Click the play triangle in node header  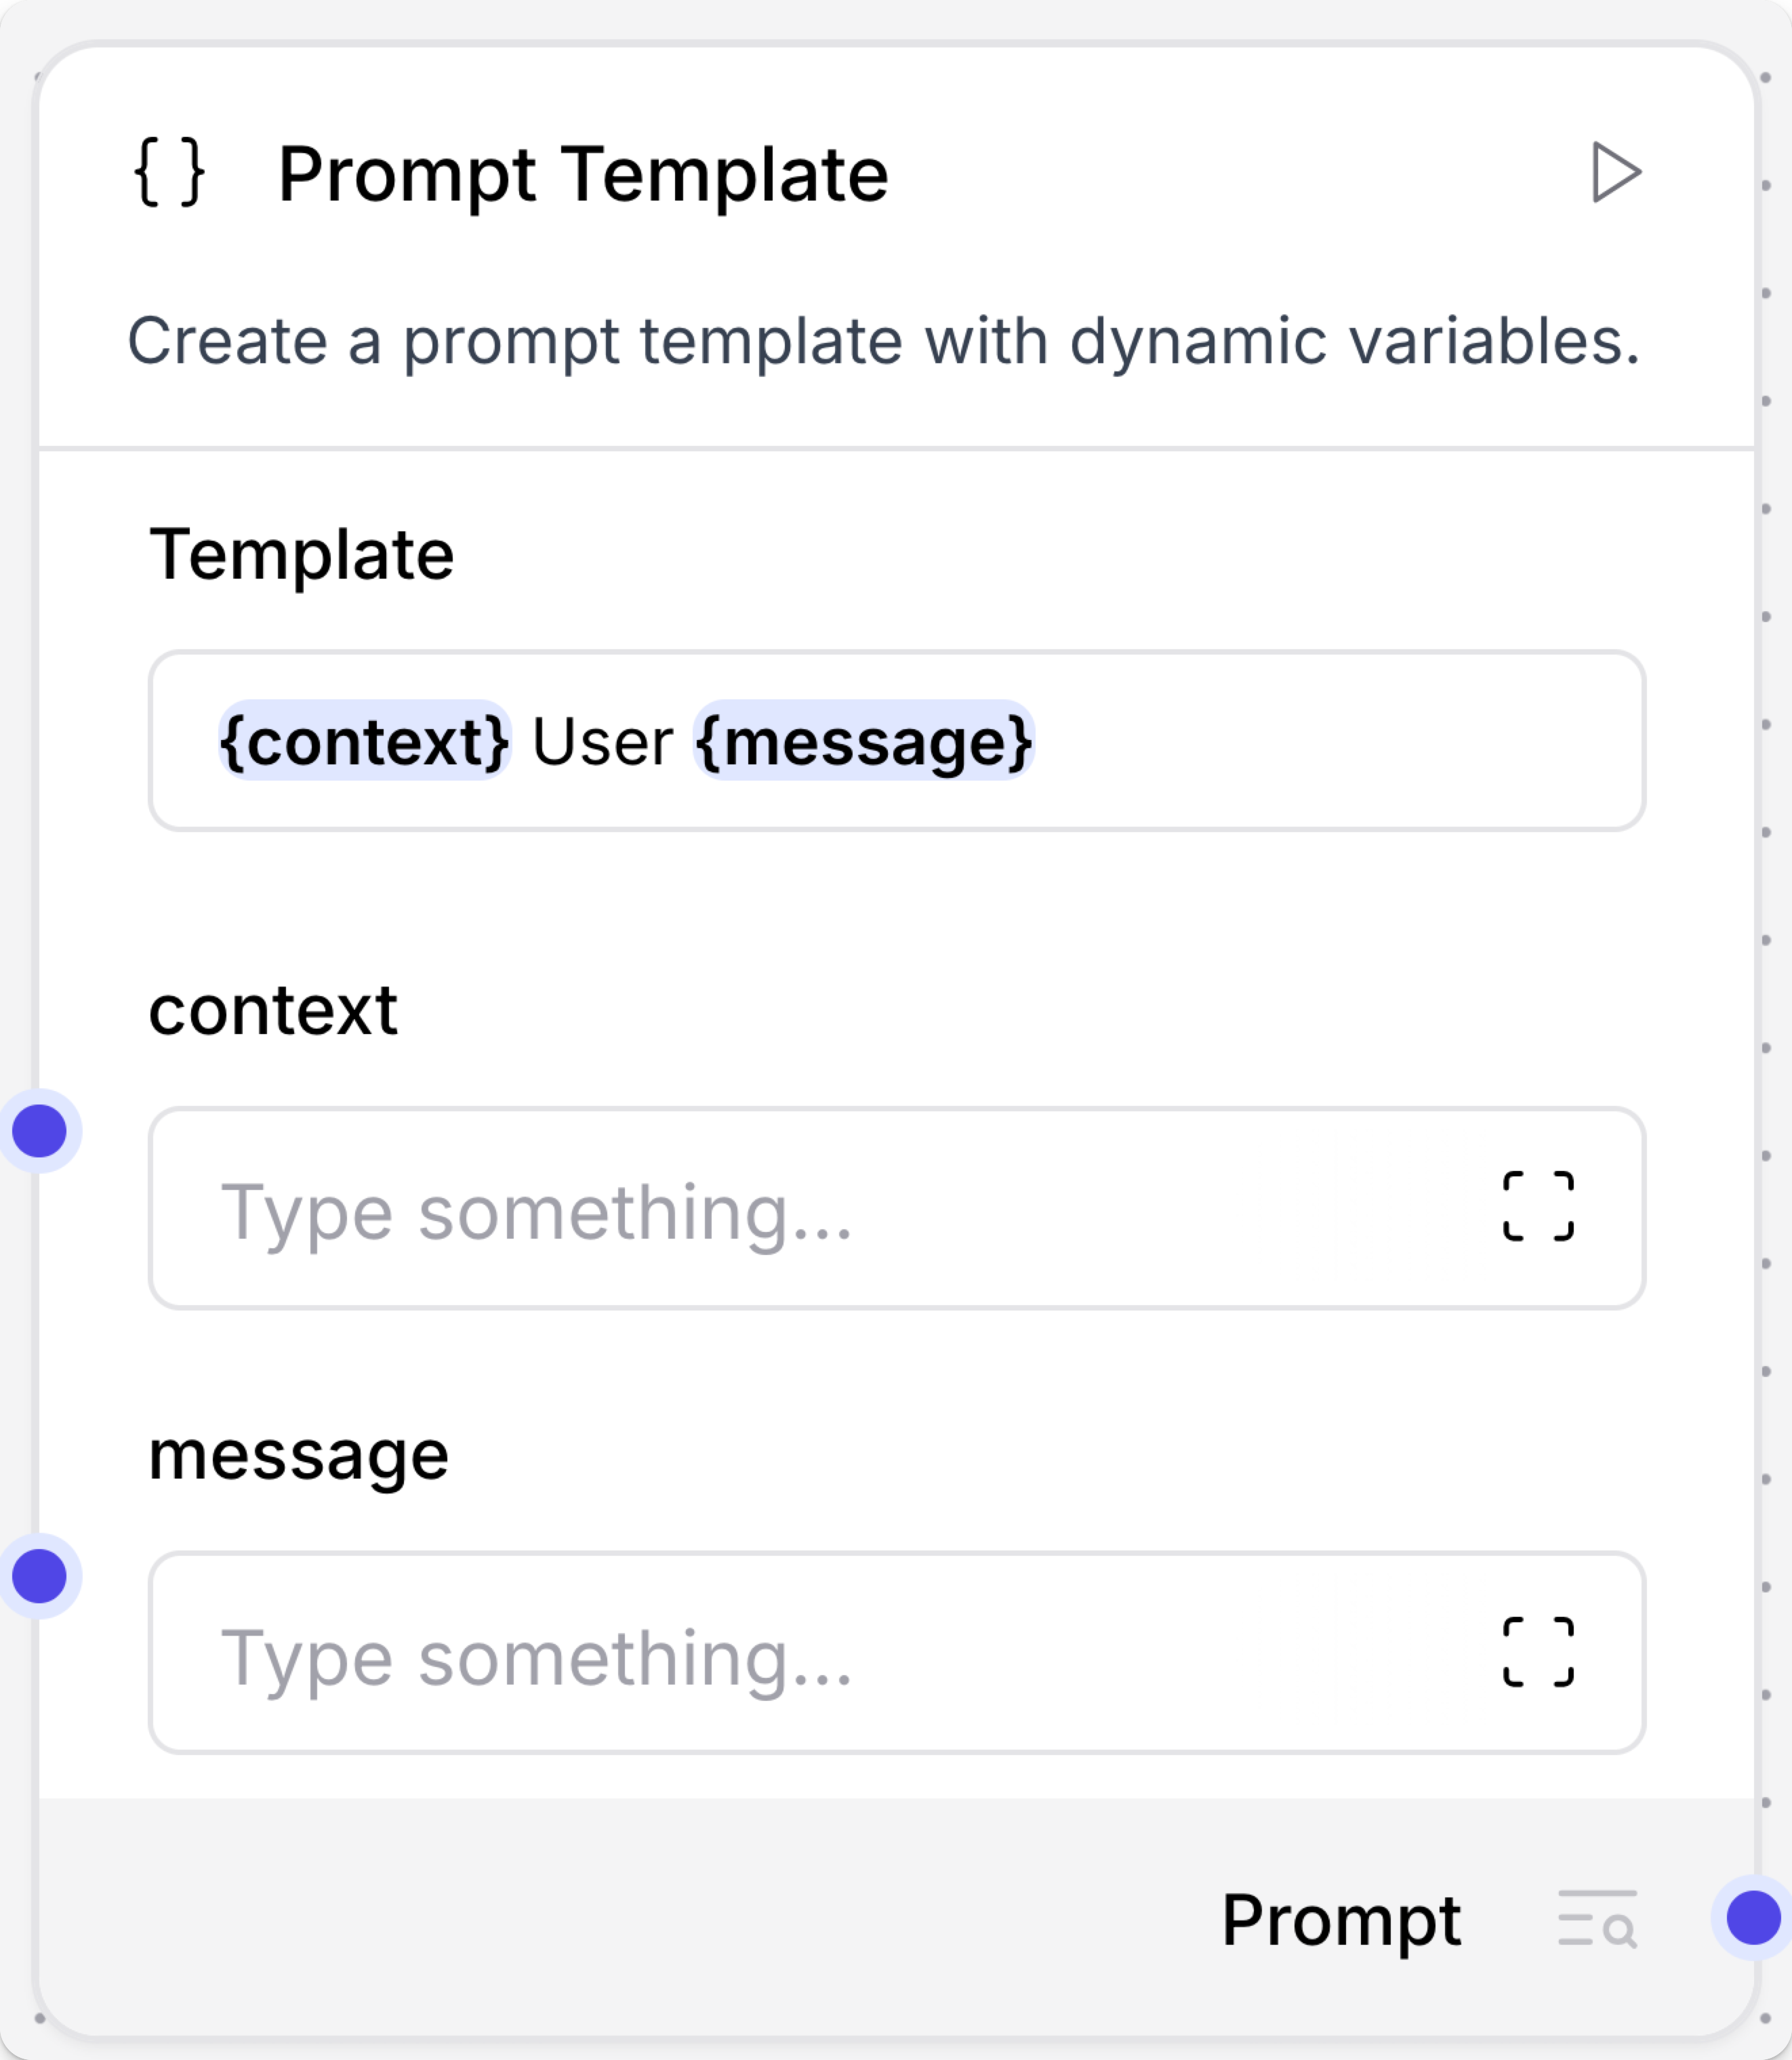tap(1617, 172)
